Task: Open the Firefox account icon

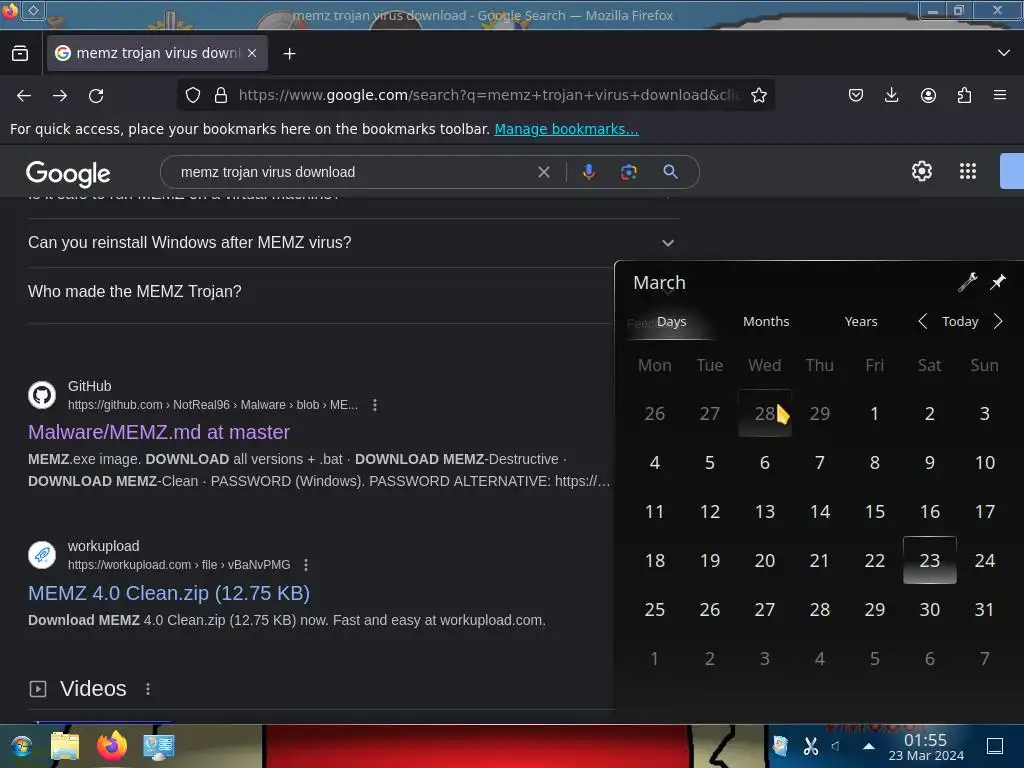Action: tap(928, 95)
